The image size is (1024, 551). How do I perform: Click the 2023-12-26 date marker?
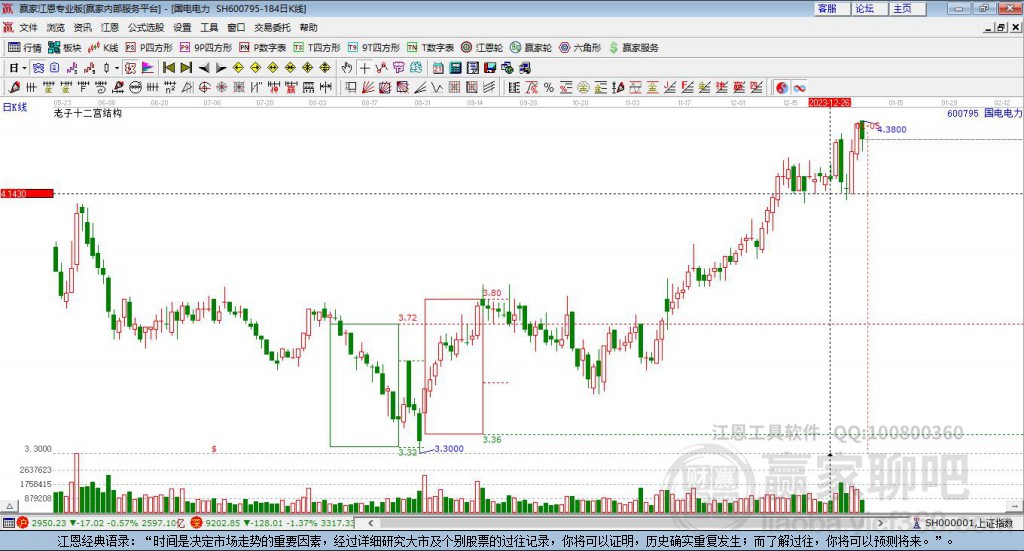(x=829, y=103)
